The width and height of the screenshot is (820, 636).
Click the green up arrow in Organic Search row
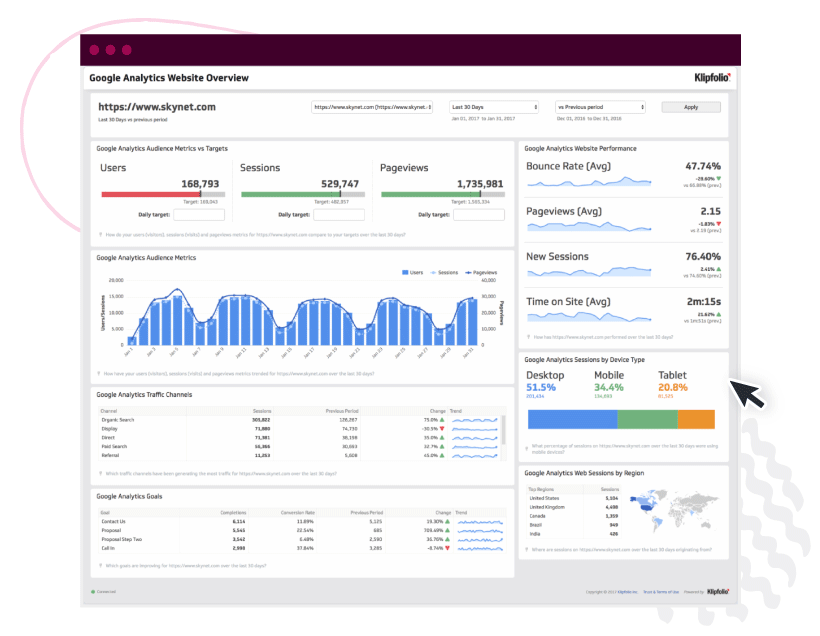tap(442, 420)
